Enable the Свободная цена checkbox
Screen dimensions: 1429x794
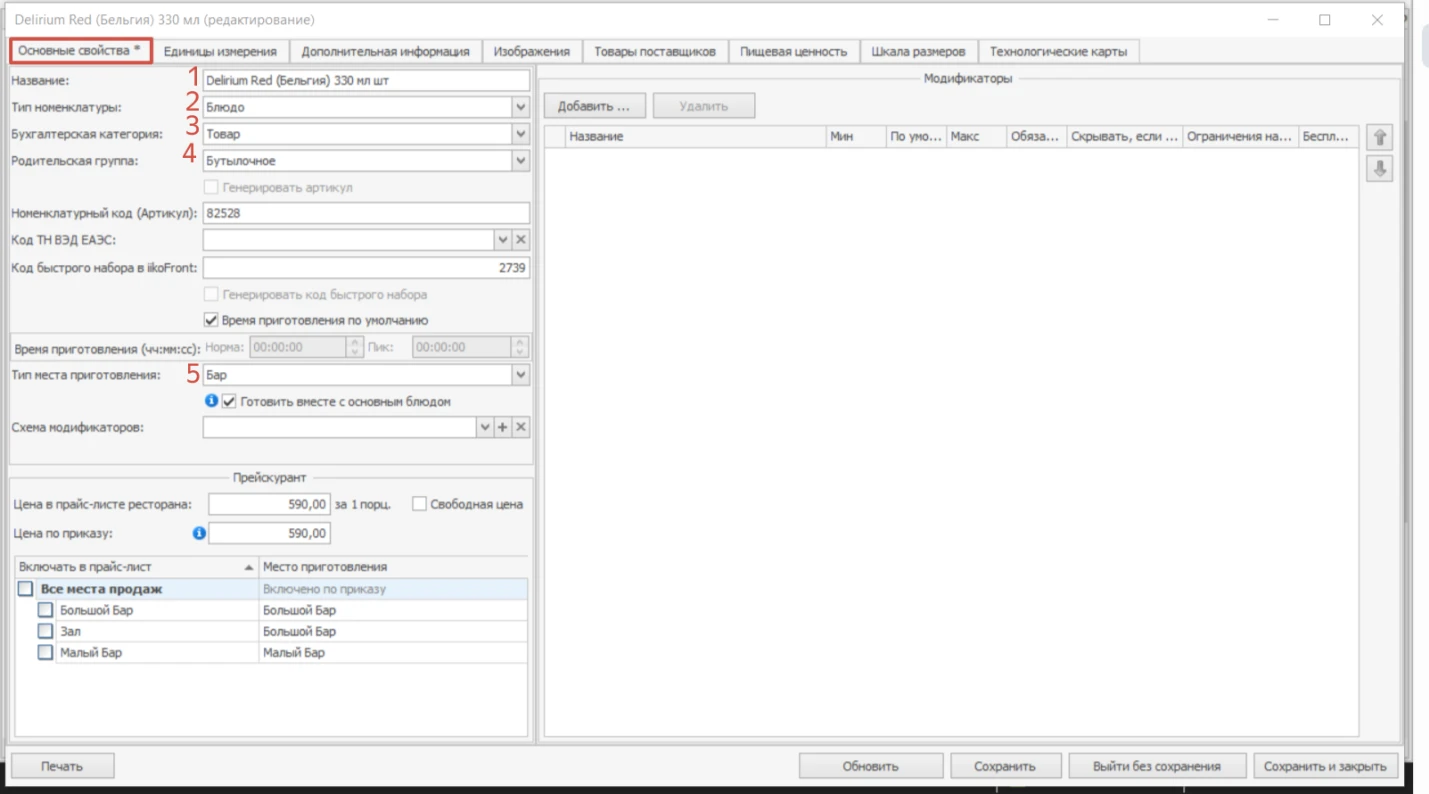[x=419, y=504]
